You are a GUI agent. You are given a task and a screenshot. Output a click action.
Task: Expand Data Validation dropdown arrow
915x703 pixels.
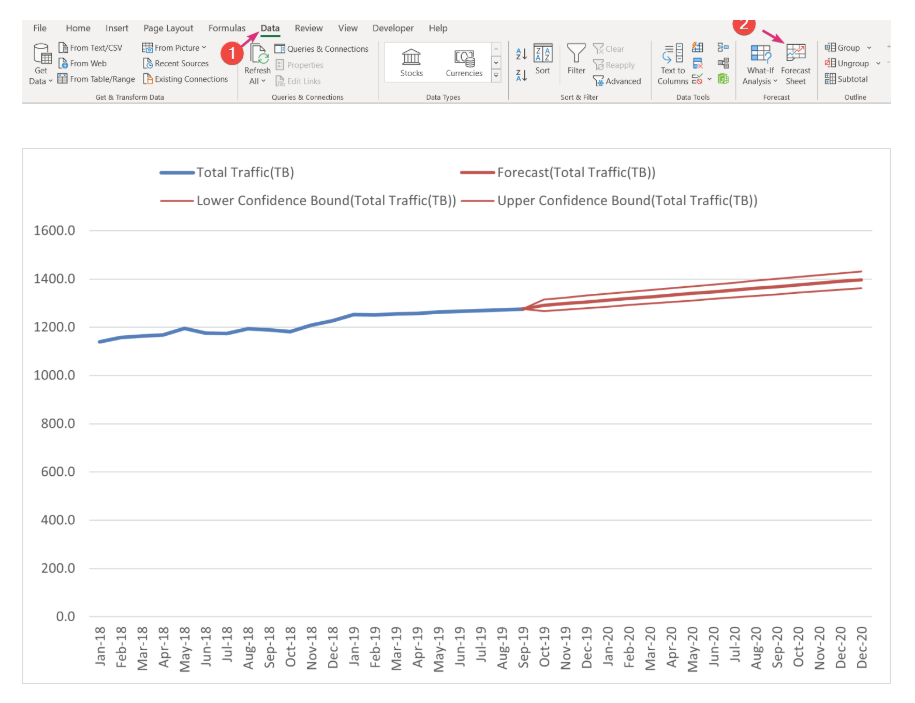click(709, 79)
